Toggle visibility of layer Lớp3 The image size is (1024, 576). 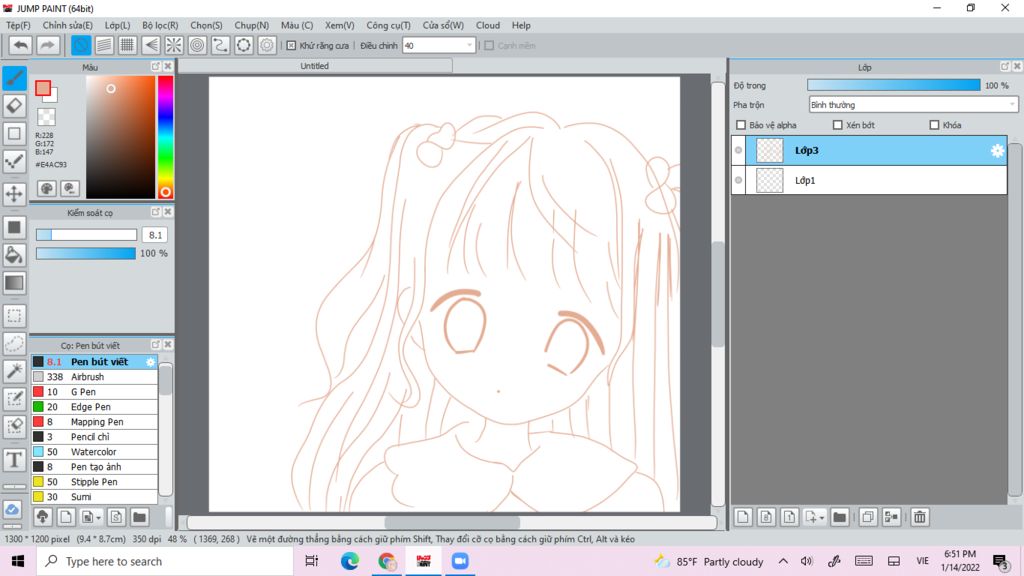tap(739, 150)
